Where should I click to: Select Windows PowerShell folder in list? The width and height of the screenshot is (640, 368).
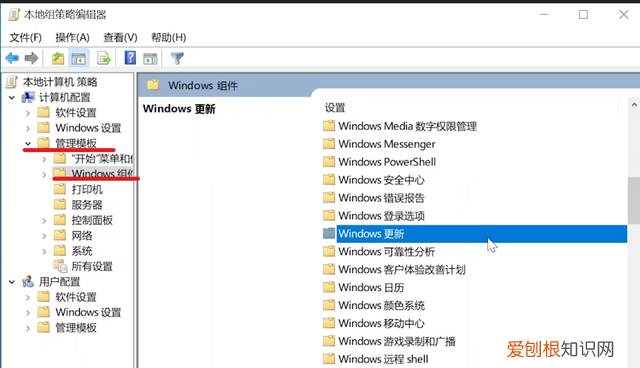pyautogui.click(x=387, y=162)
